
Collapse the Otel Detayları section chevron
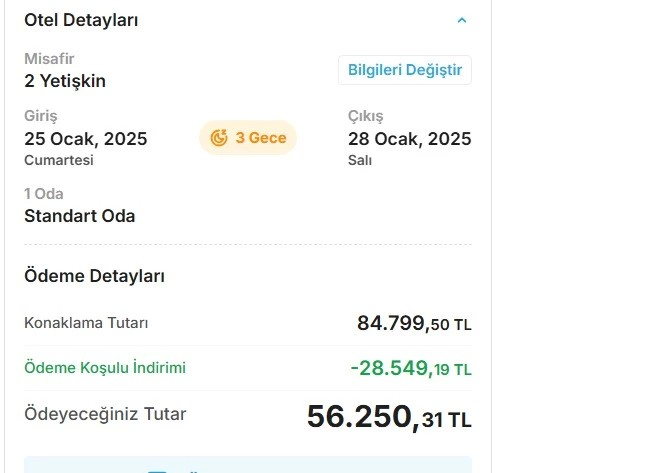pos(461,20)
